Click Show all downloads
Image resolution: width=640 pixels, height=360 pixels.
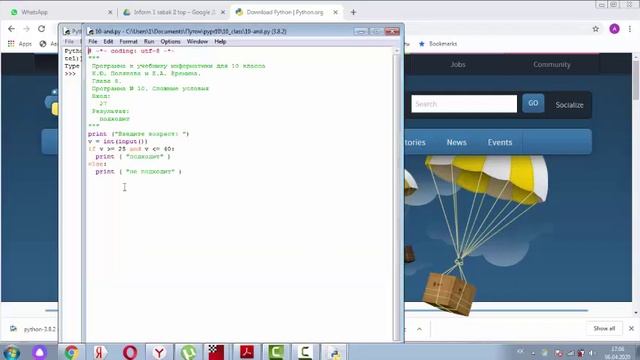(x=604, y=329)
